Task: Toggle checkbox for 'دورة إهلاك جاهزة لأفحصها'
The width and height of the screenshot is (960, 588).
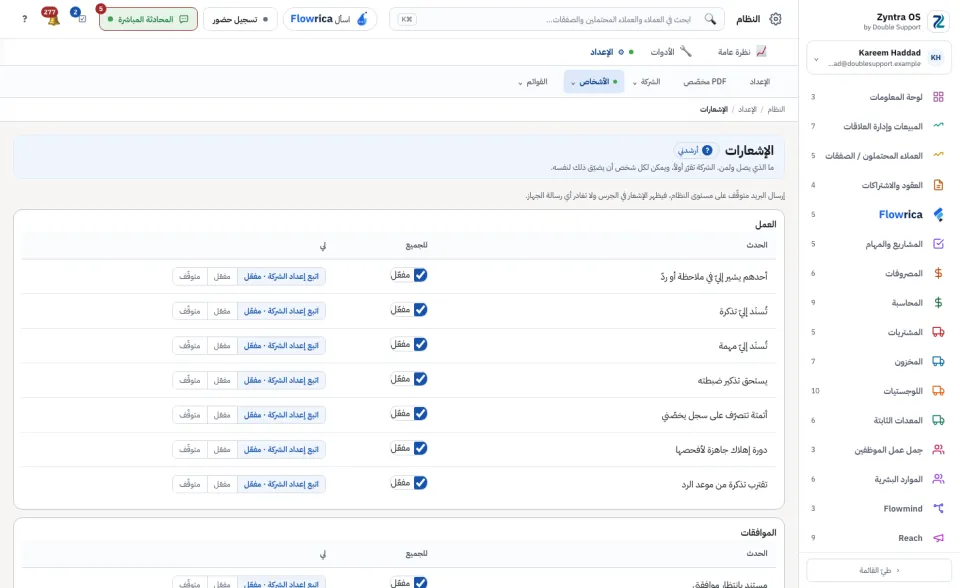Action: [x=420, y=448]
